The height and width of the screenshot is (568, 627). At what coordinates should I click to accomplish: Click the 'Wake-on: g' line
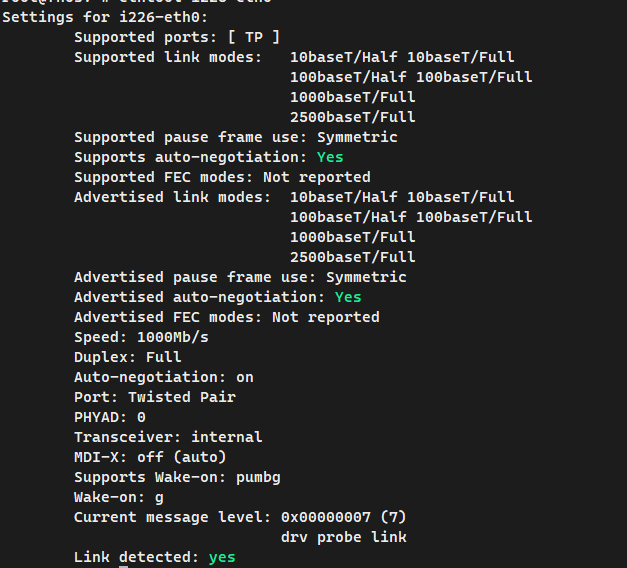click(119, 497)
